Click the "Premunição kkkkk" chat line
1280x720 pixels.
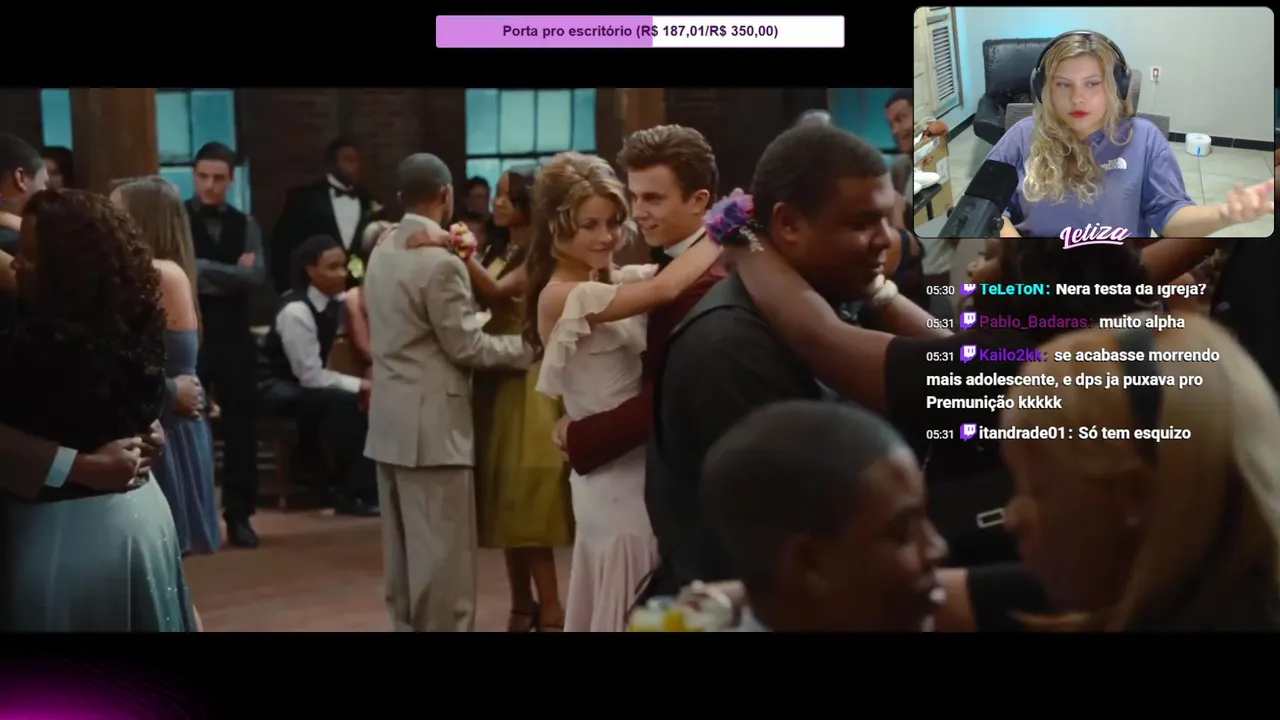(x=994, y=402)
